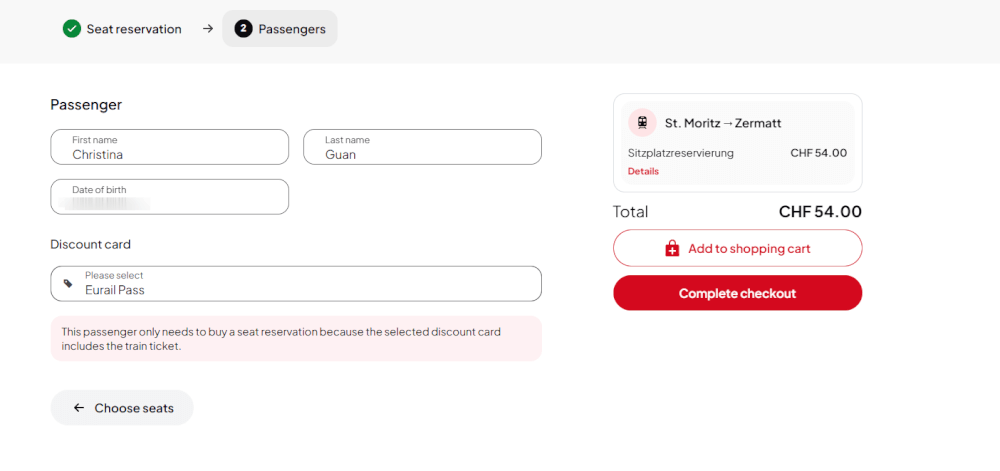Edit the Last name field containing Guan

point(422,147)
